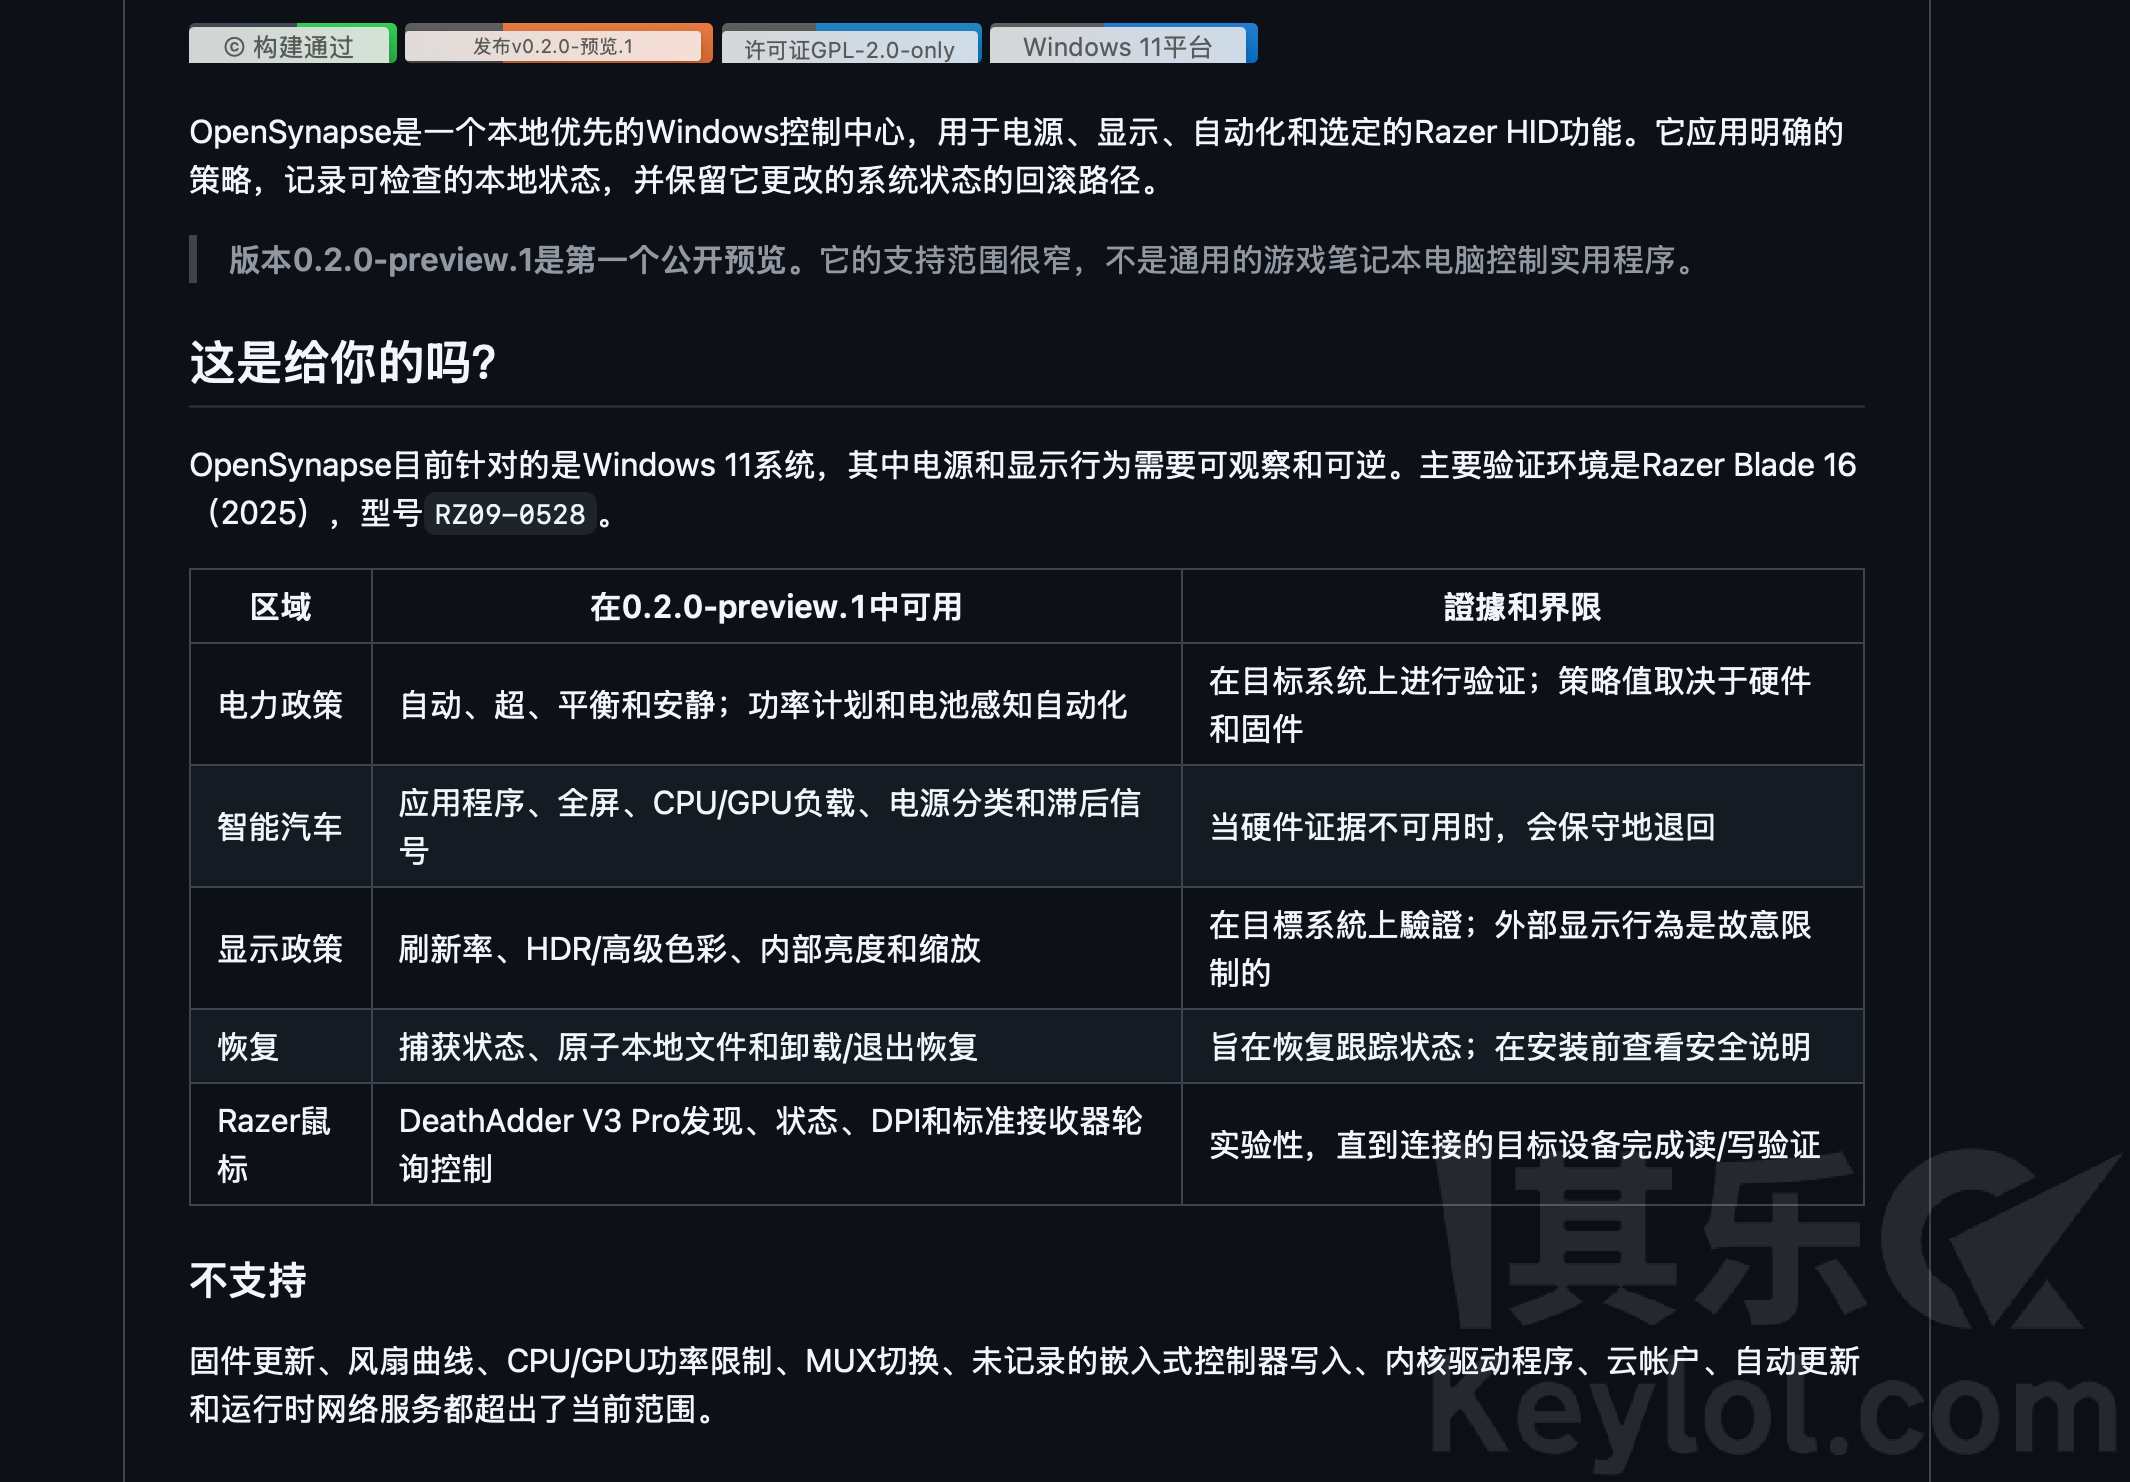Image resolution: width=2130 pixels, height=1482 pixels.
Task: Select the 电力政策 table cell
Action: click(x=281, y=705)
